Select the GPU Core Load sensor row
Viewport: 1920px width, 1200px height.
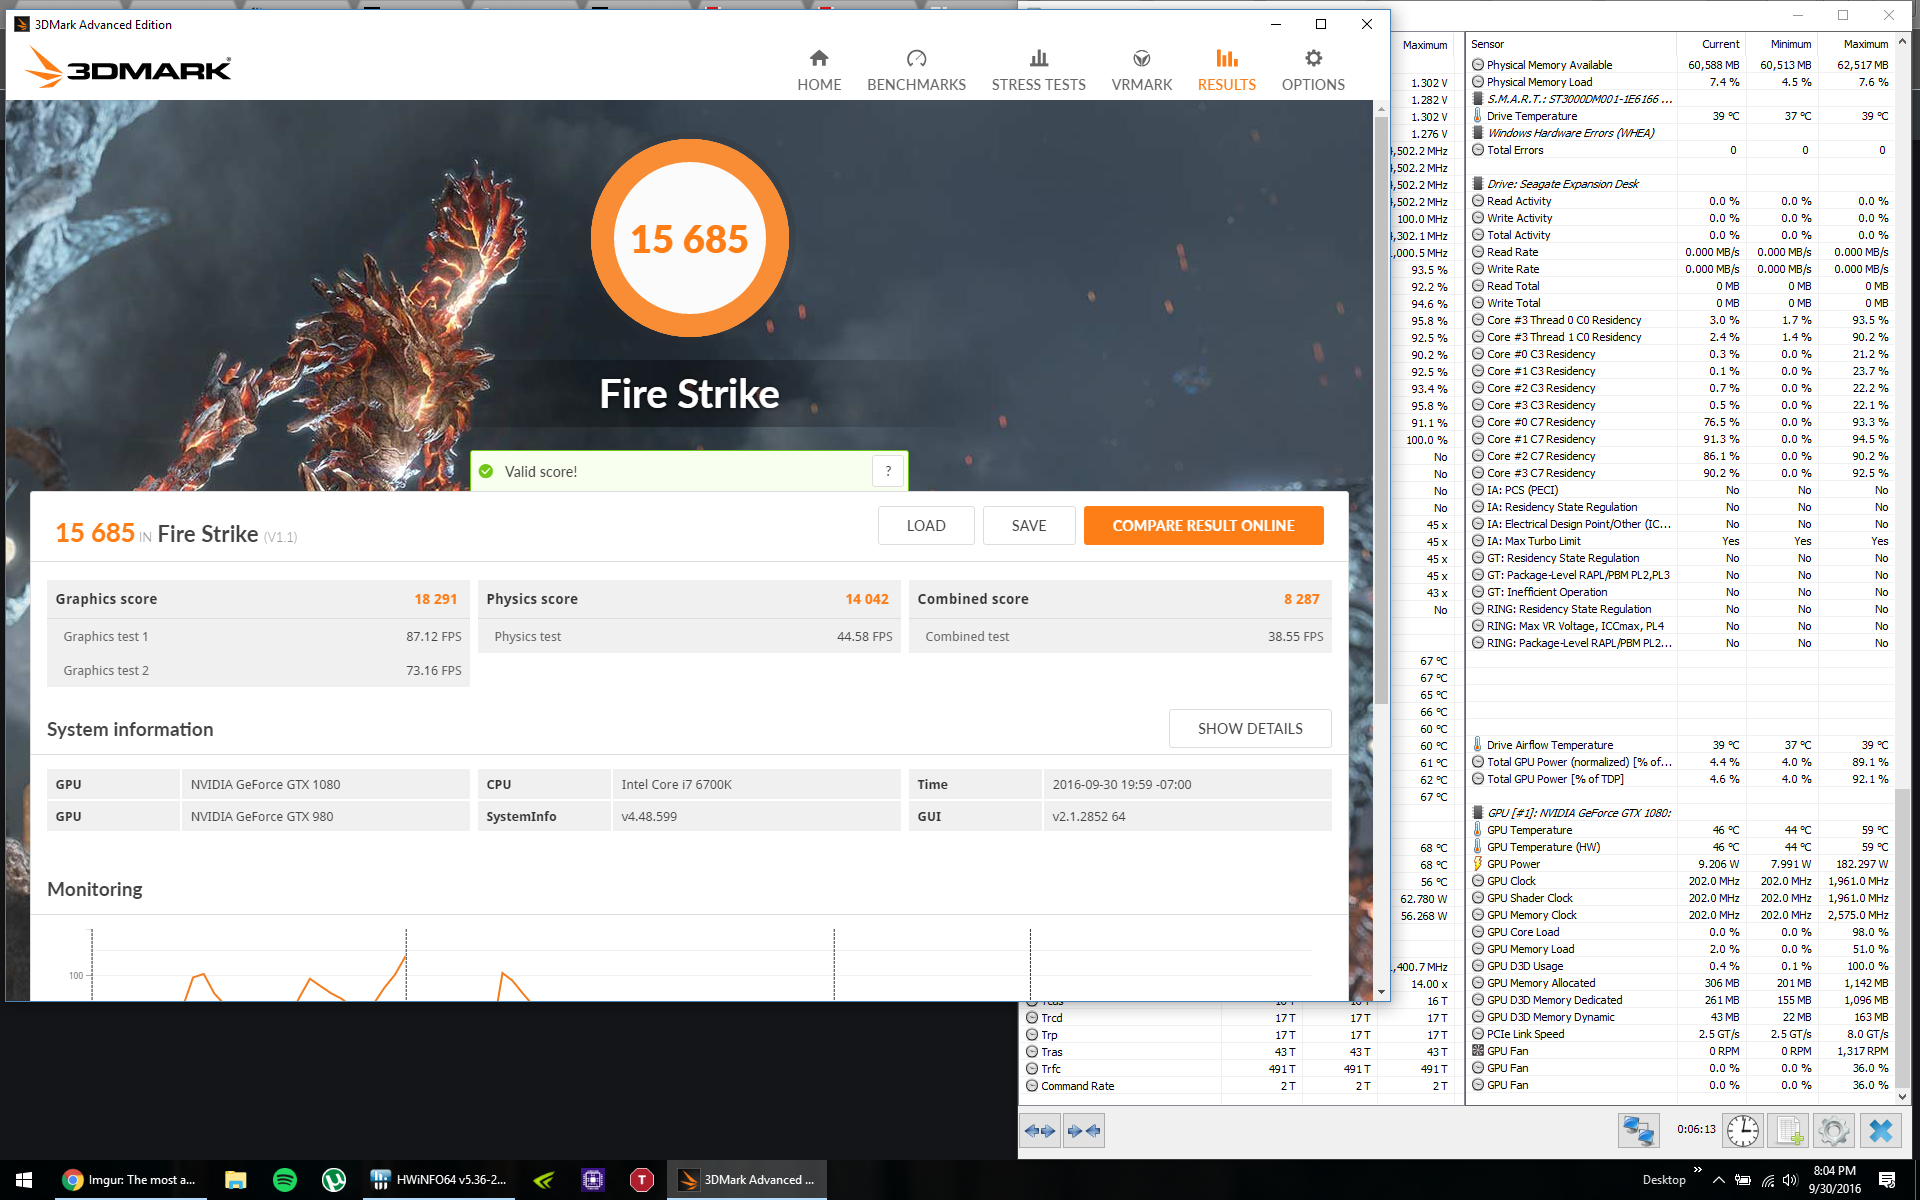tap(1681, 932)
